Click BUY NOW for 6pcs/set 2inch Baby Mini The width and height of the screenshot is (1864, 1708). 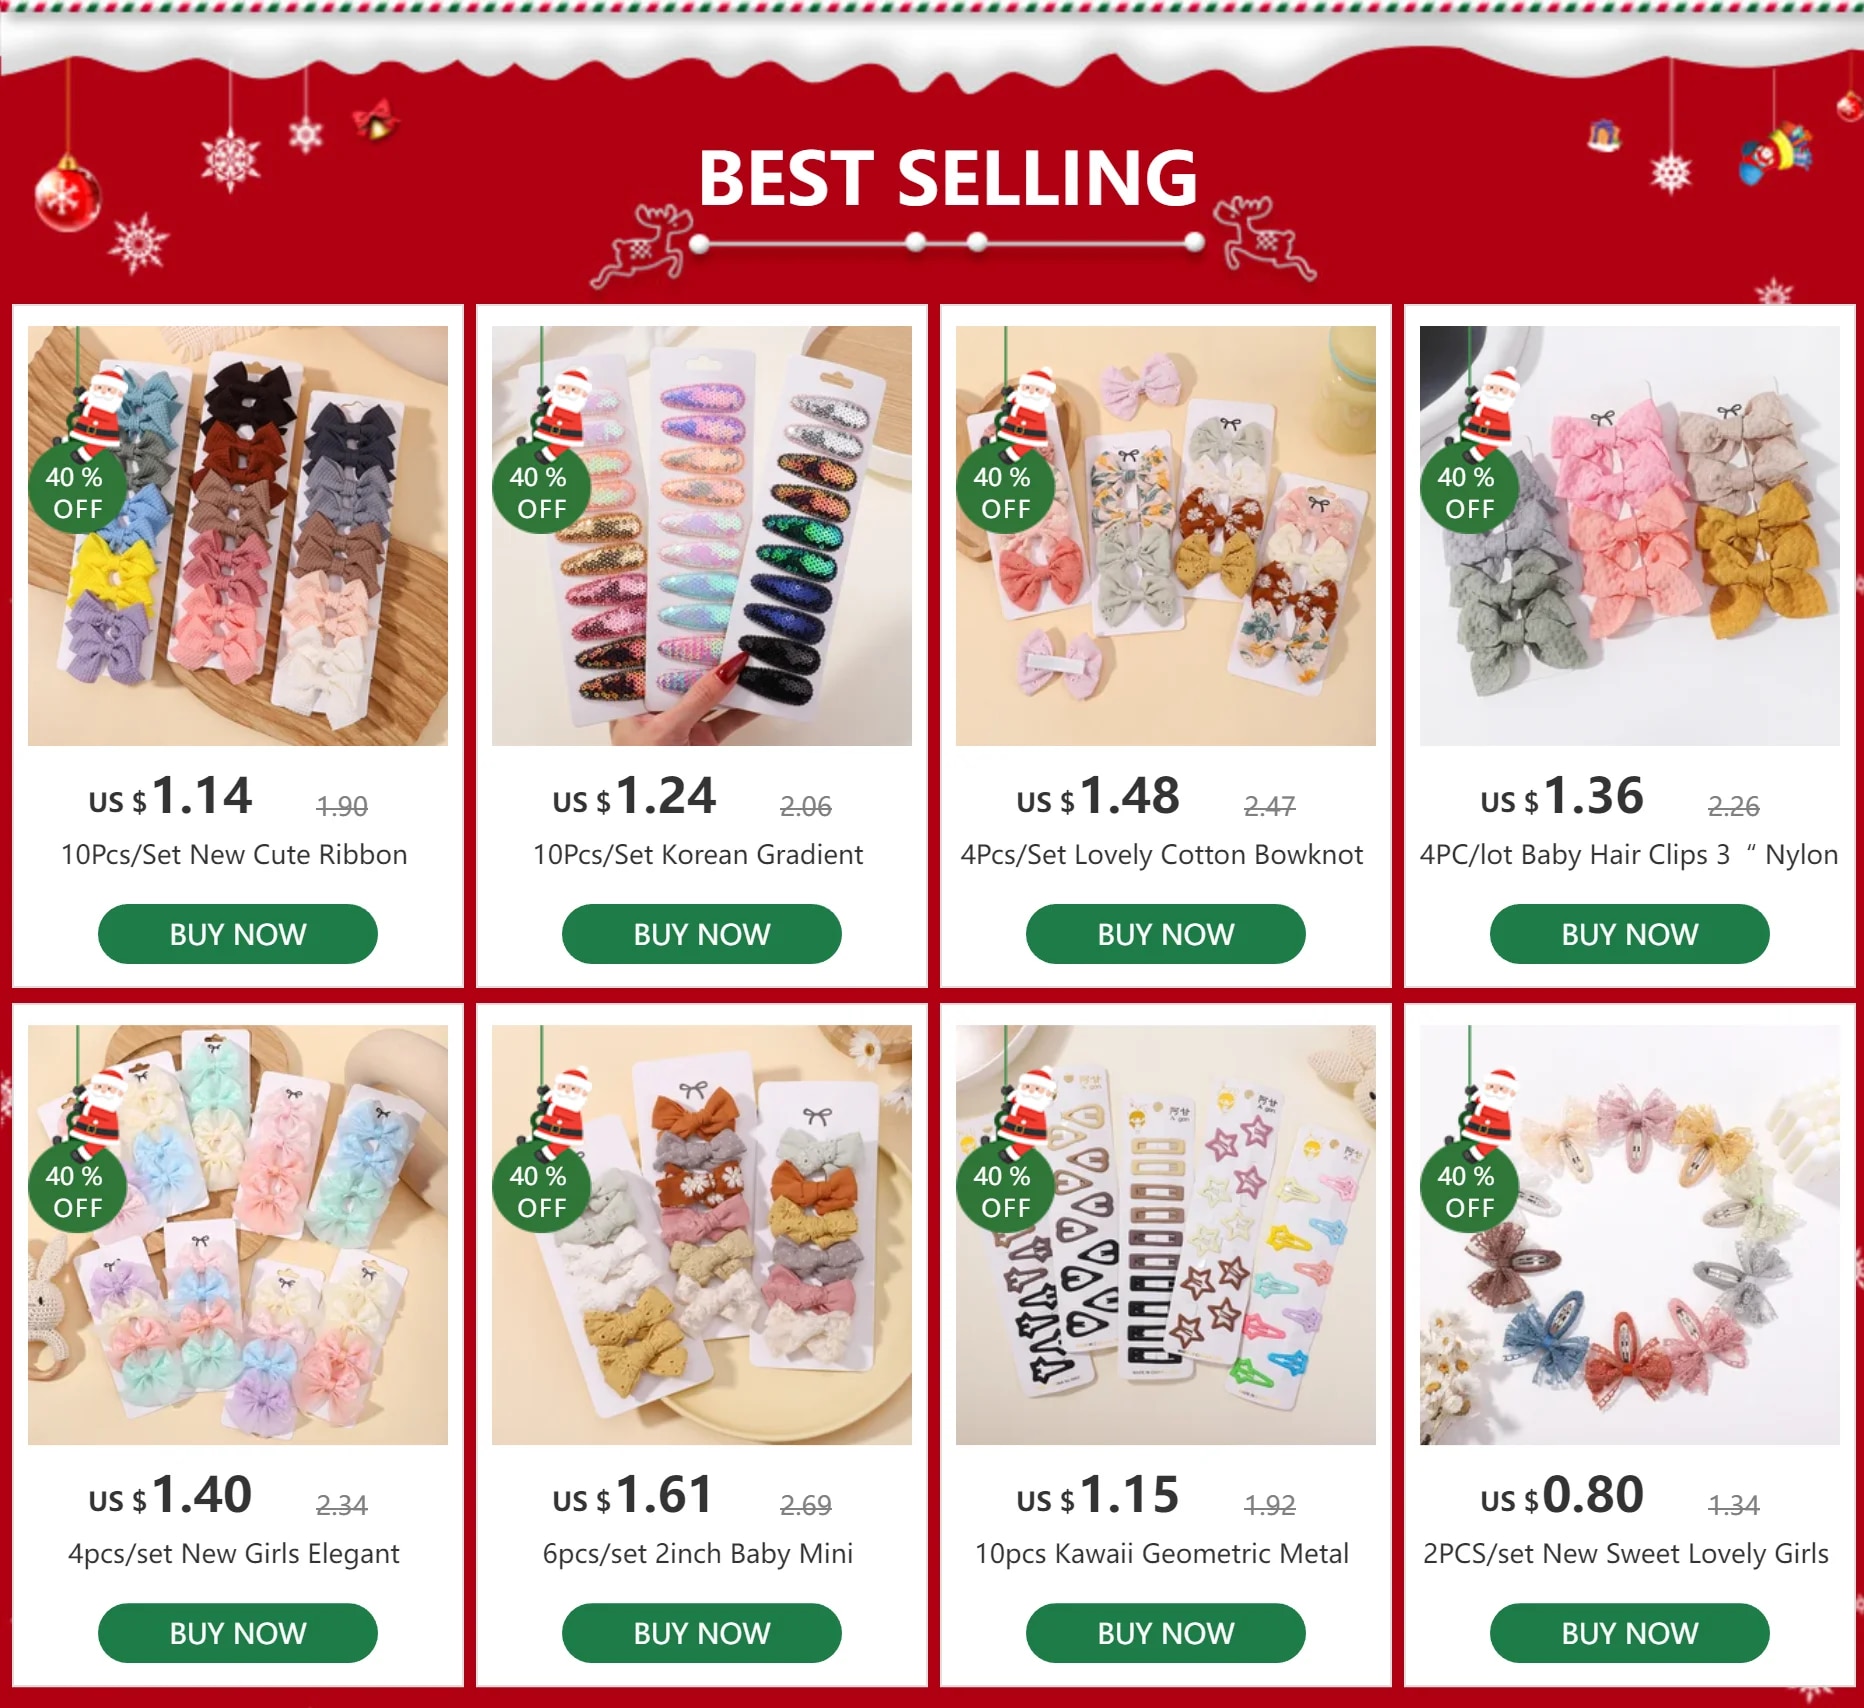click(702, 1633)
